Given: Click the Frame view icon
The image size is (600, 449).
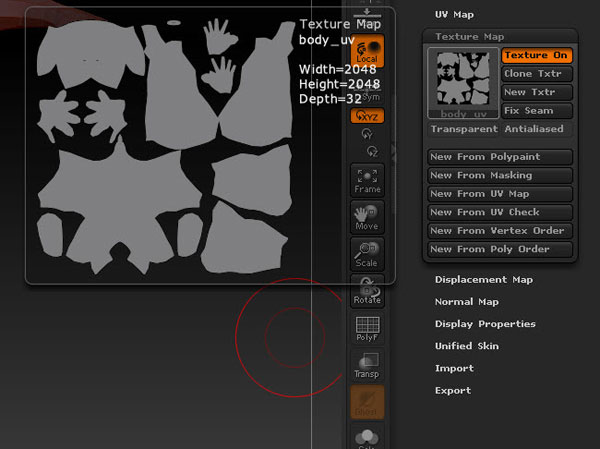Looking at the screenshot, I should (x=367, y=180).
